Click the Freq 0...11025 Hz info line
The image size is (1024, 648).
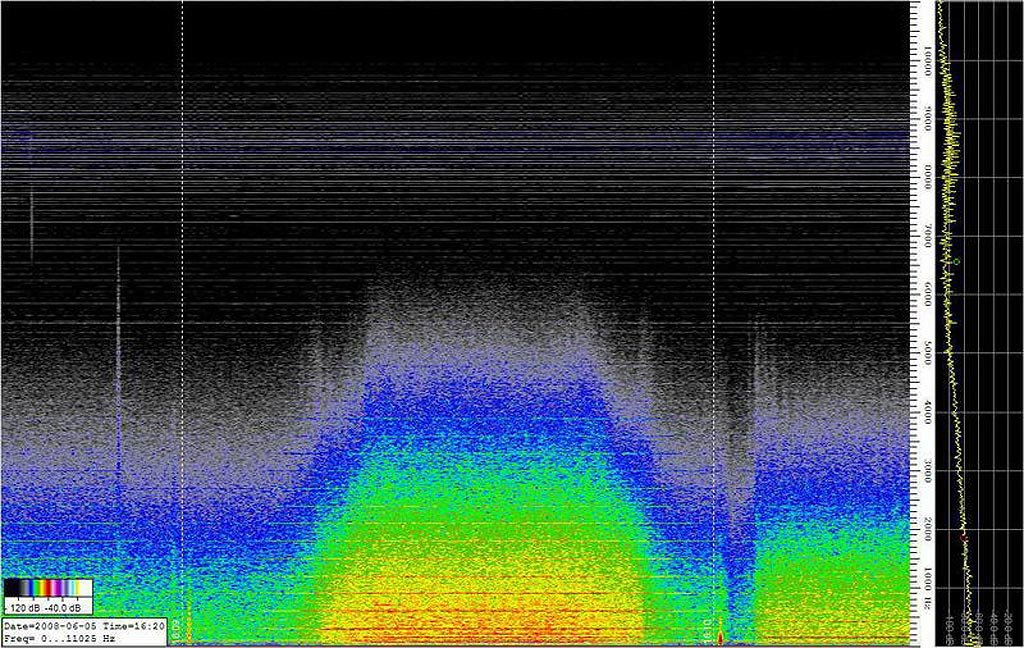point(60,637)
